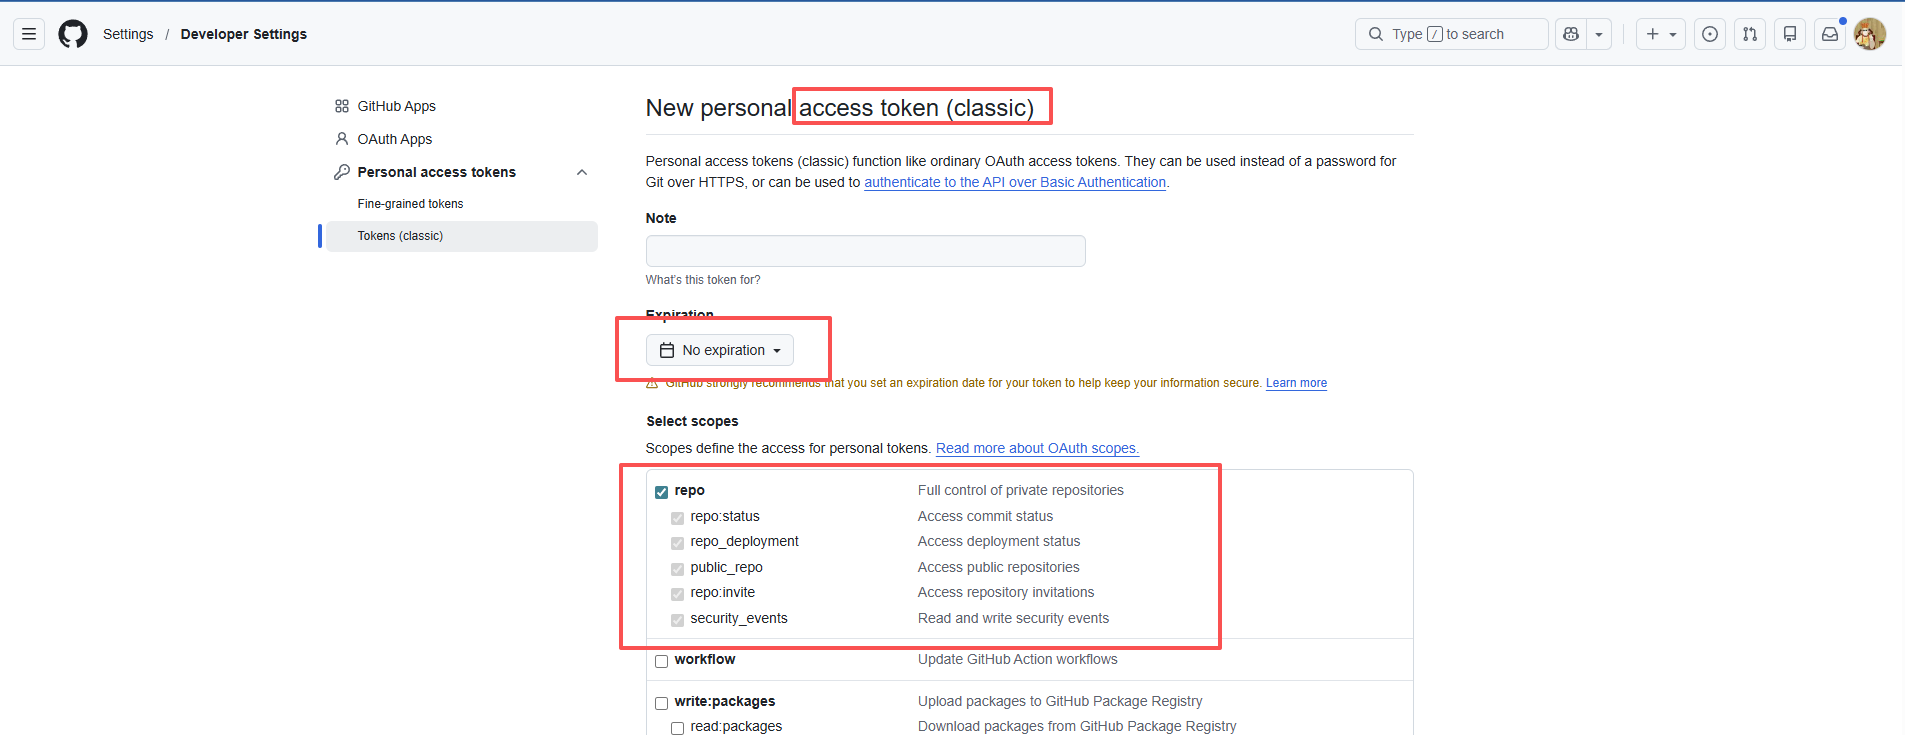Go to the GitHub homepage logo
The width and height of the screenshot is (1905, 735).
[x=73, y=34]
